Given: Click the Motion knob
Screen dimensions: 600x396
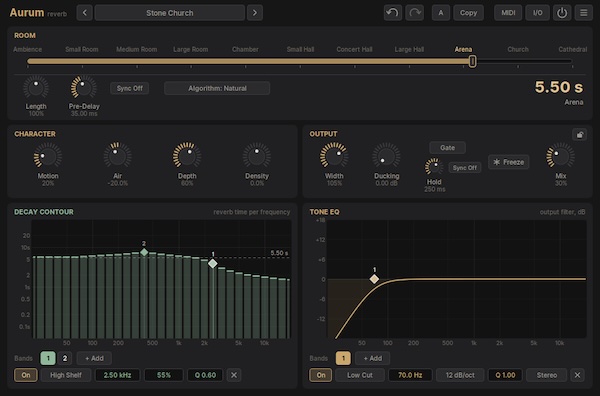Looking at the screenshot, I should tap(48, 155).
